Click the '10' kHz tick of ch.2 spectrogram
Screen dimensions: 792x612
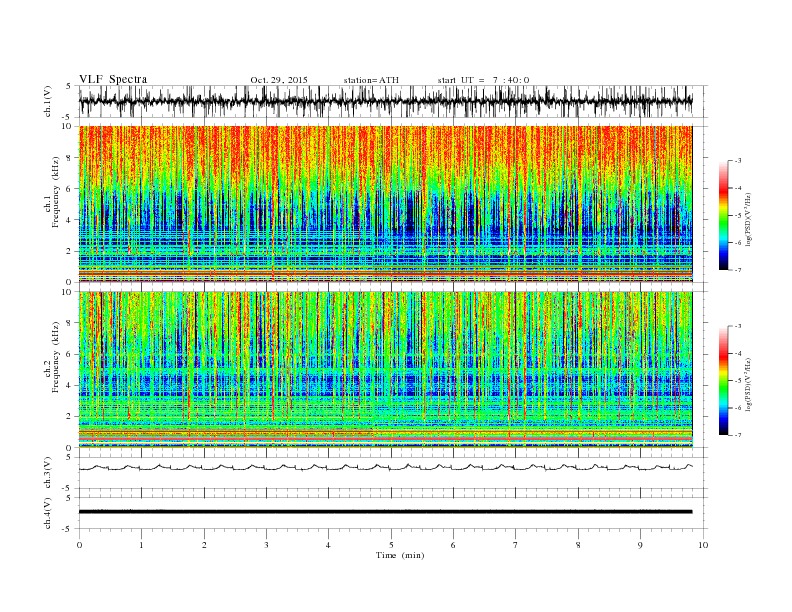click(x=67, y=292)
